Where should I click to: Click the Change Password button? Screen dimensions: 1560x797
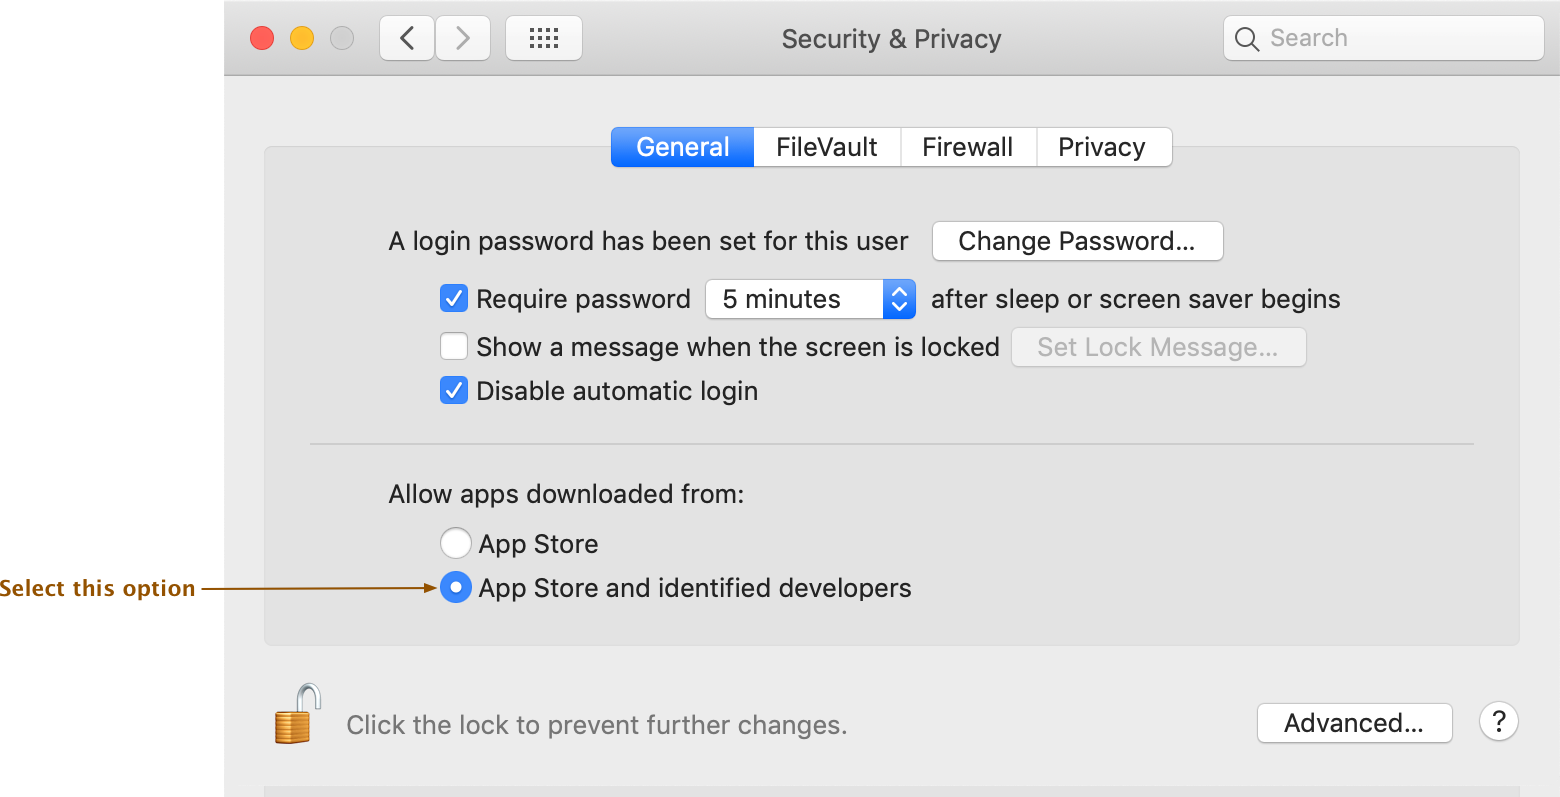(x=1077, y=241)
